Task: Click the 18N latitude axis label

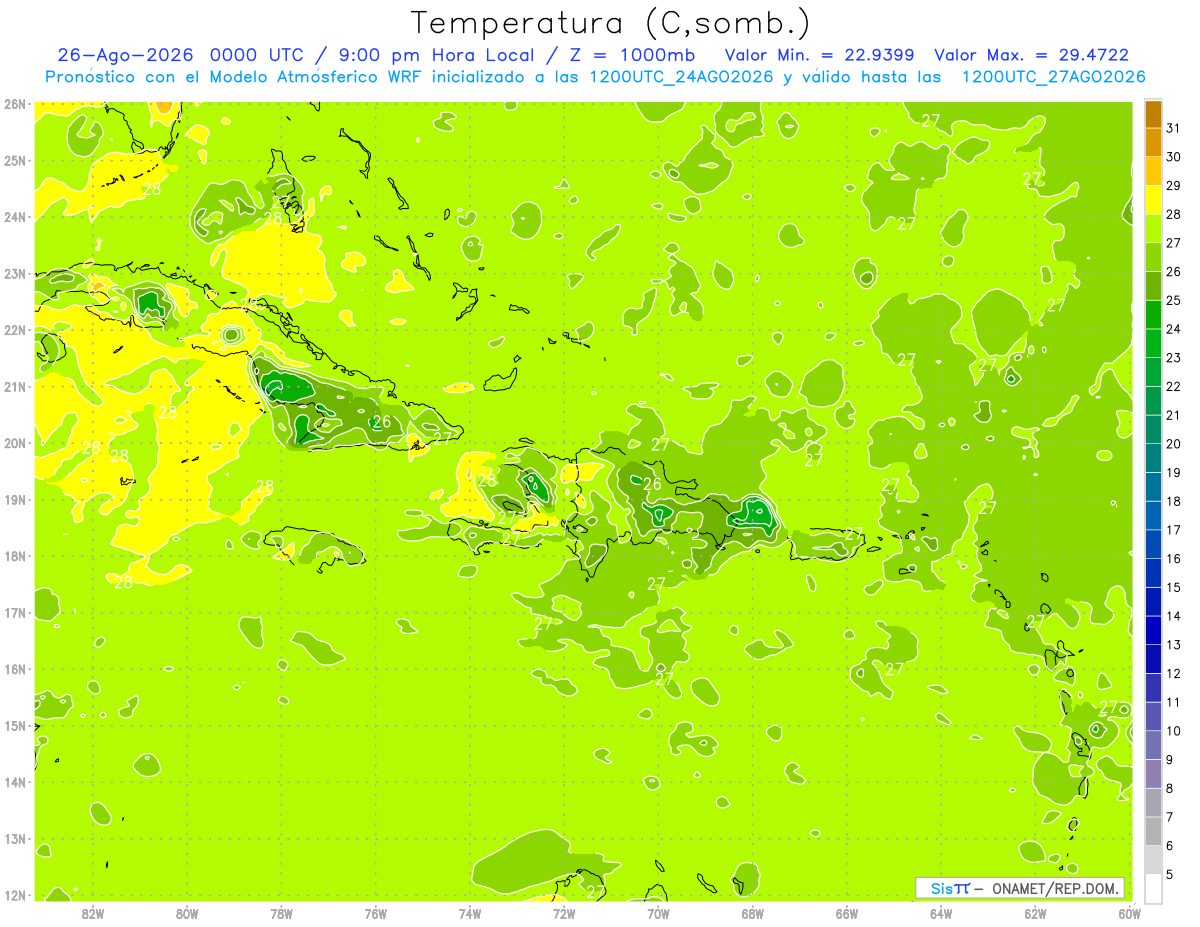Action: [x=14, y=556]
